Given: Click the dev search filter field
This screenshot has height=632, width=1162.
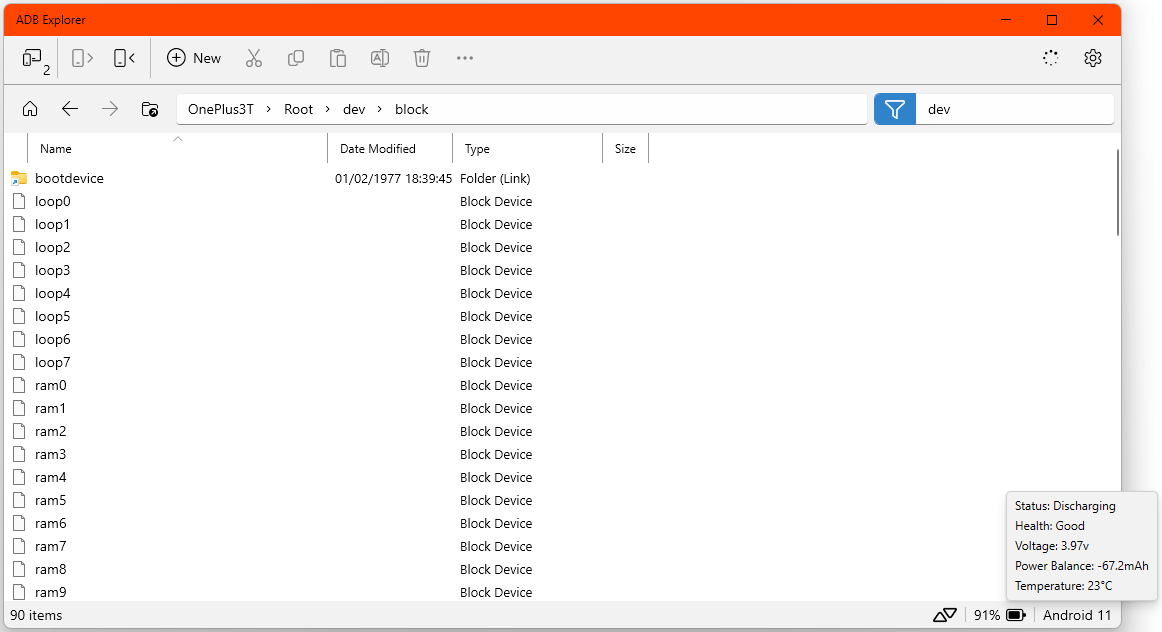Looking at the screenshot, I should (x=1015, y=109).
